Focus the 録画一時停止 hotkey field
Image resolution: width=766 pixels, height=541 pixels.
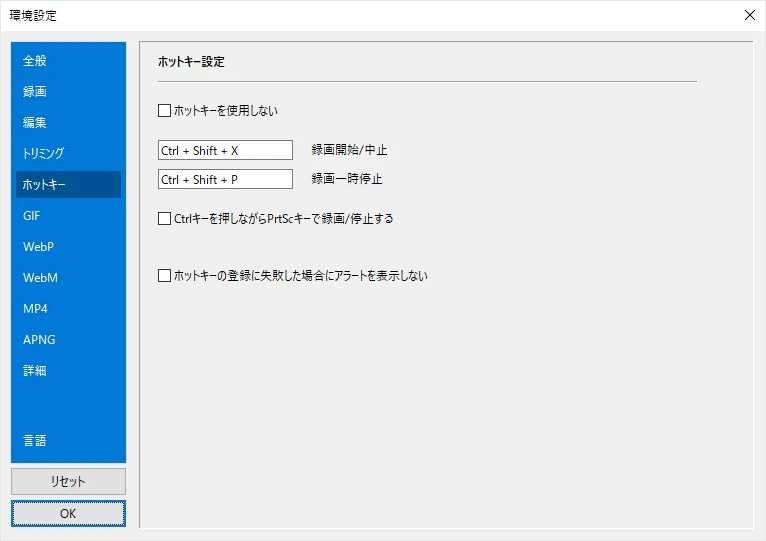tap(225, 180)
